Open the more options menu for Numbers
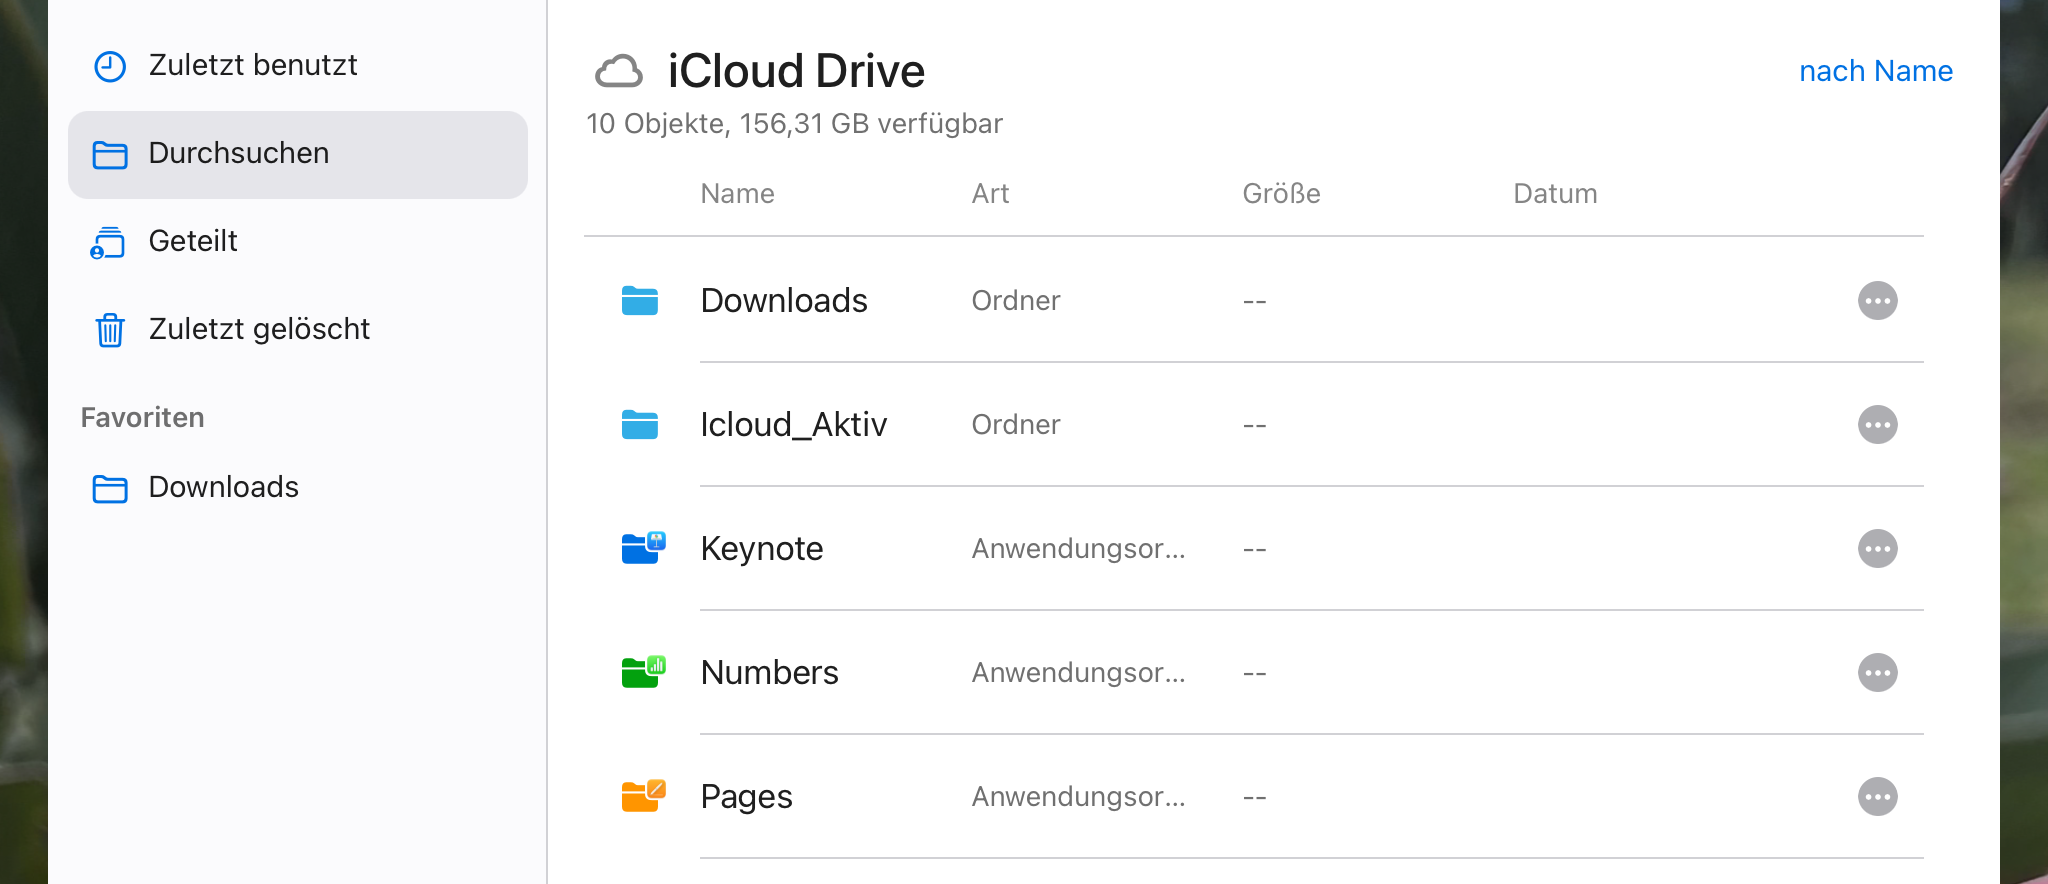The height and width of the screenshot is (884, 2048). (x=1877, y=673)
